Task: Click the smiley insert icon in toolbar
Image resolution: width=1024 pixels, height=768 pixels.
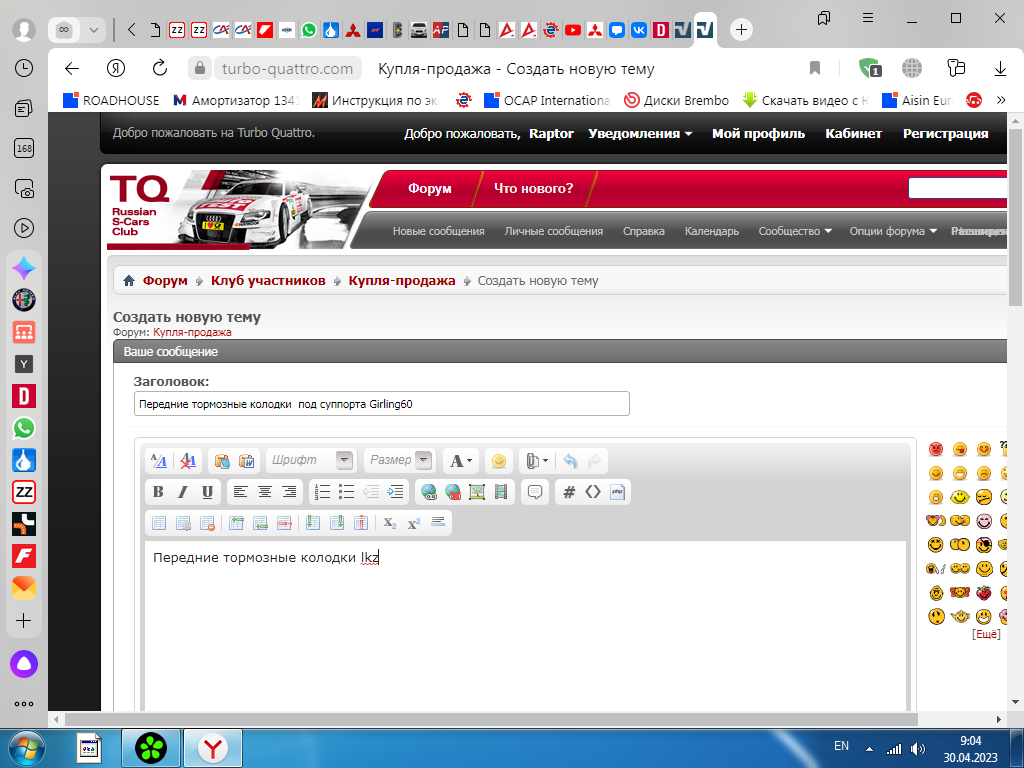Action: pos(498,461)
